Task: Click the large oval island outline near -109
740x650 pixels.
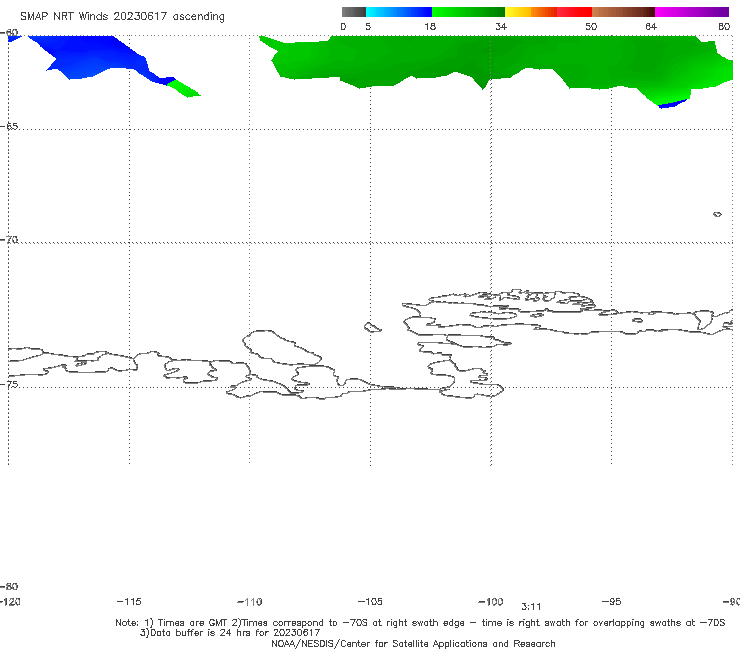Action: (282, 347)
